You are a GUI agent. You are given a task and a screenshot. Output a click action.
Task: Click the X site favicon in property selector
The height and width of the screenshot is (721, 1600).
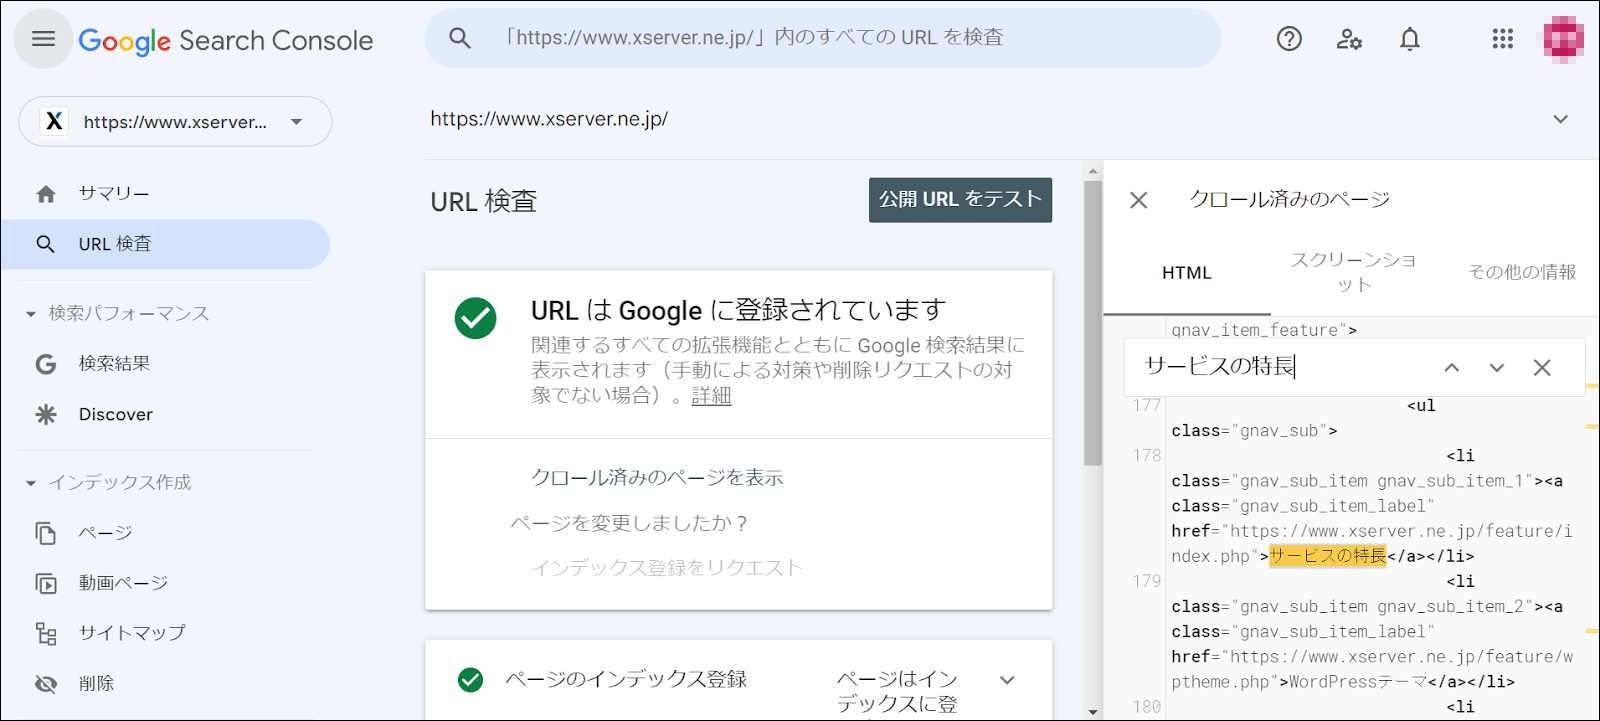click(x=54, y=121)
